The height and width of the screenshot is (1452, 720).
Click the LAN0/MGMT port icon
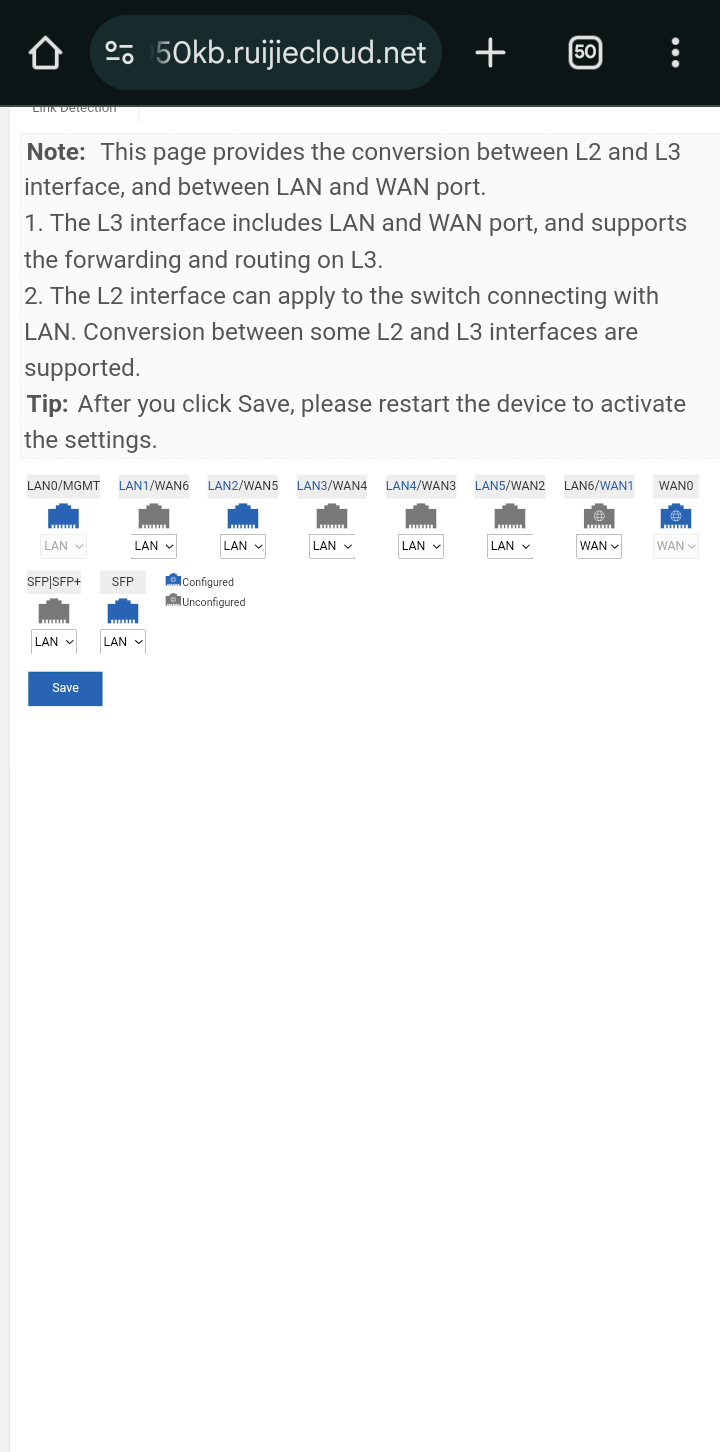(63, 517)
